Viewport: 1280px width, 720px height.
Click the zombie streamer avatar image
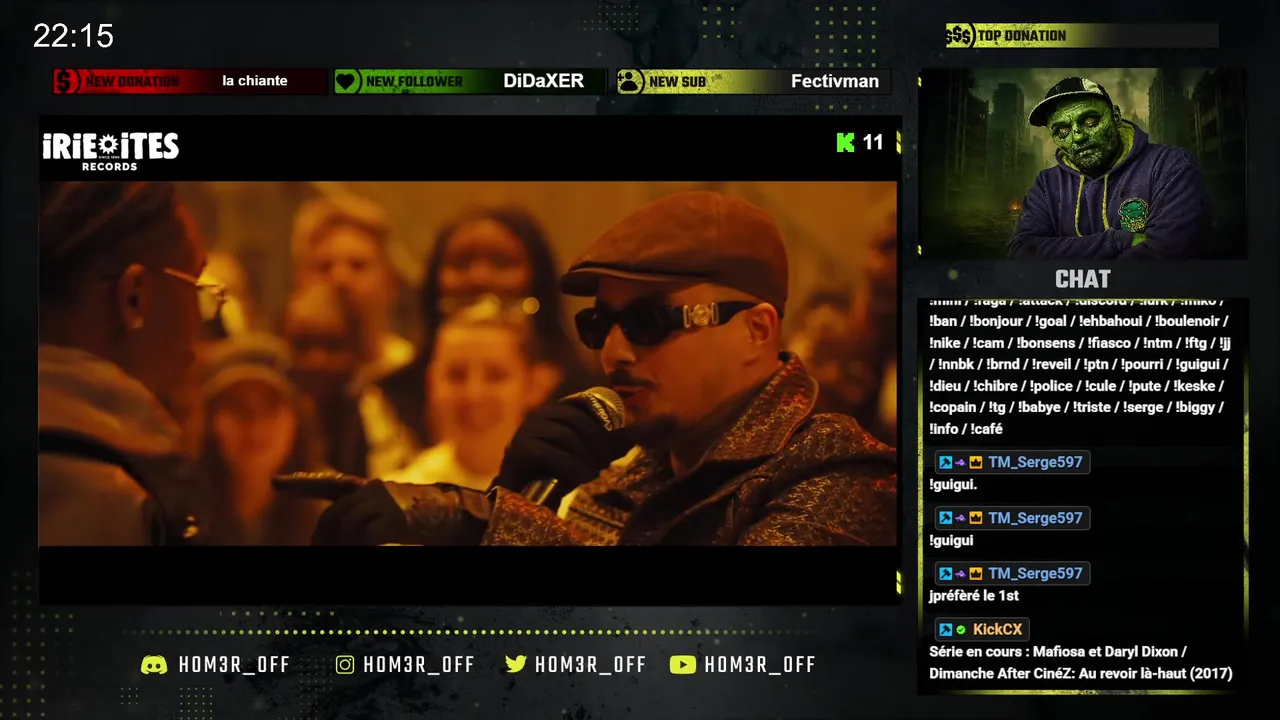click(1082, 164)
